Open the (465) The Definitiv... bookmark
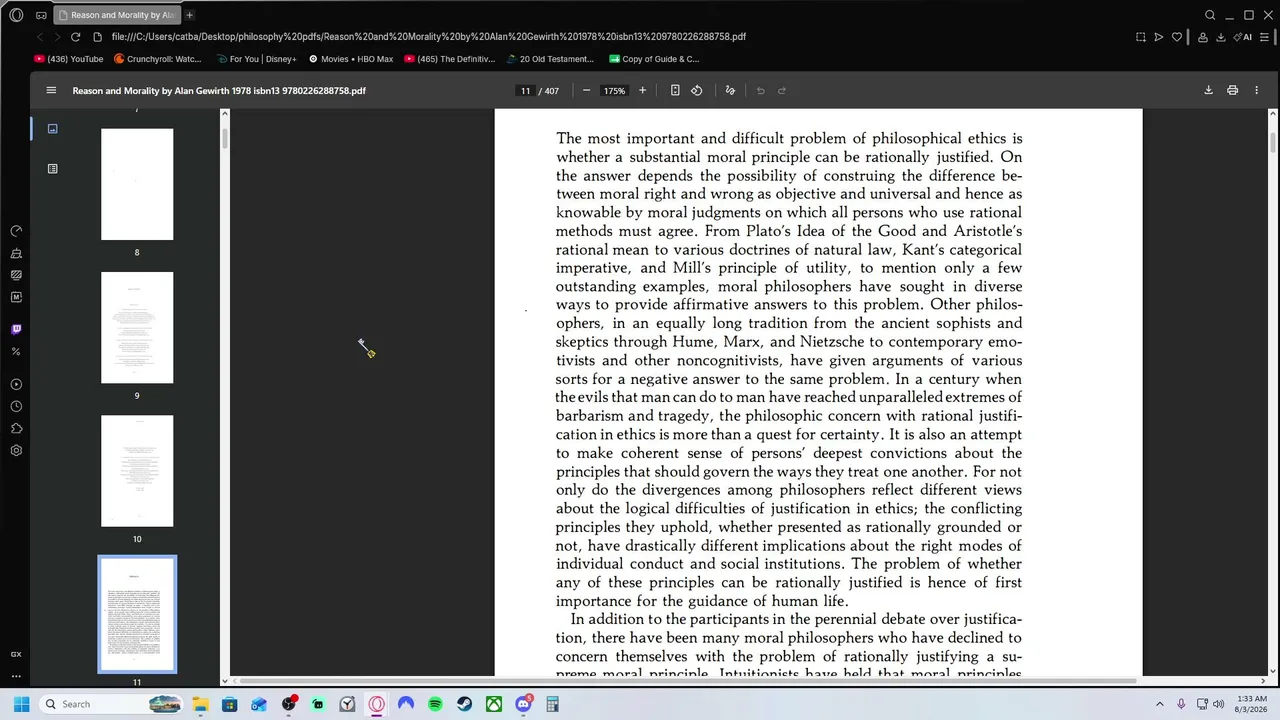This screenshot has width=1280, height=720. click(x=449, y=59)
